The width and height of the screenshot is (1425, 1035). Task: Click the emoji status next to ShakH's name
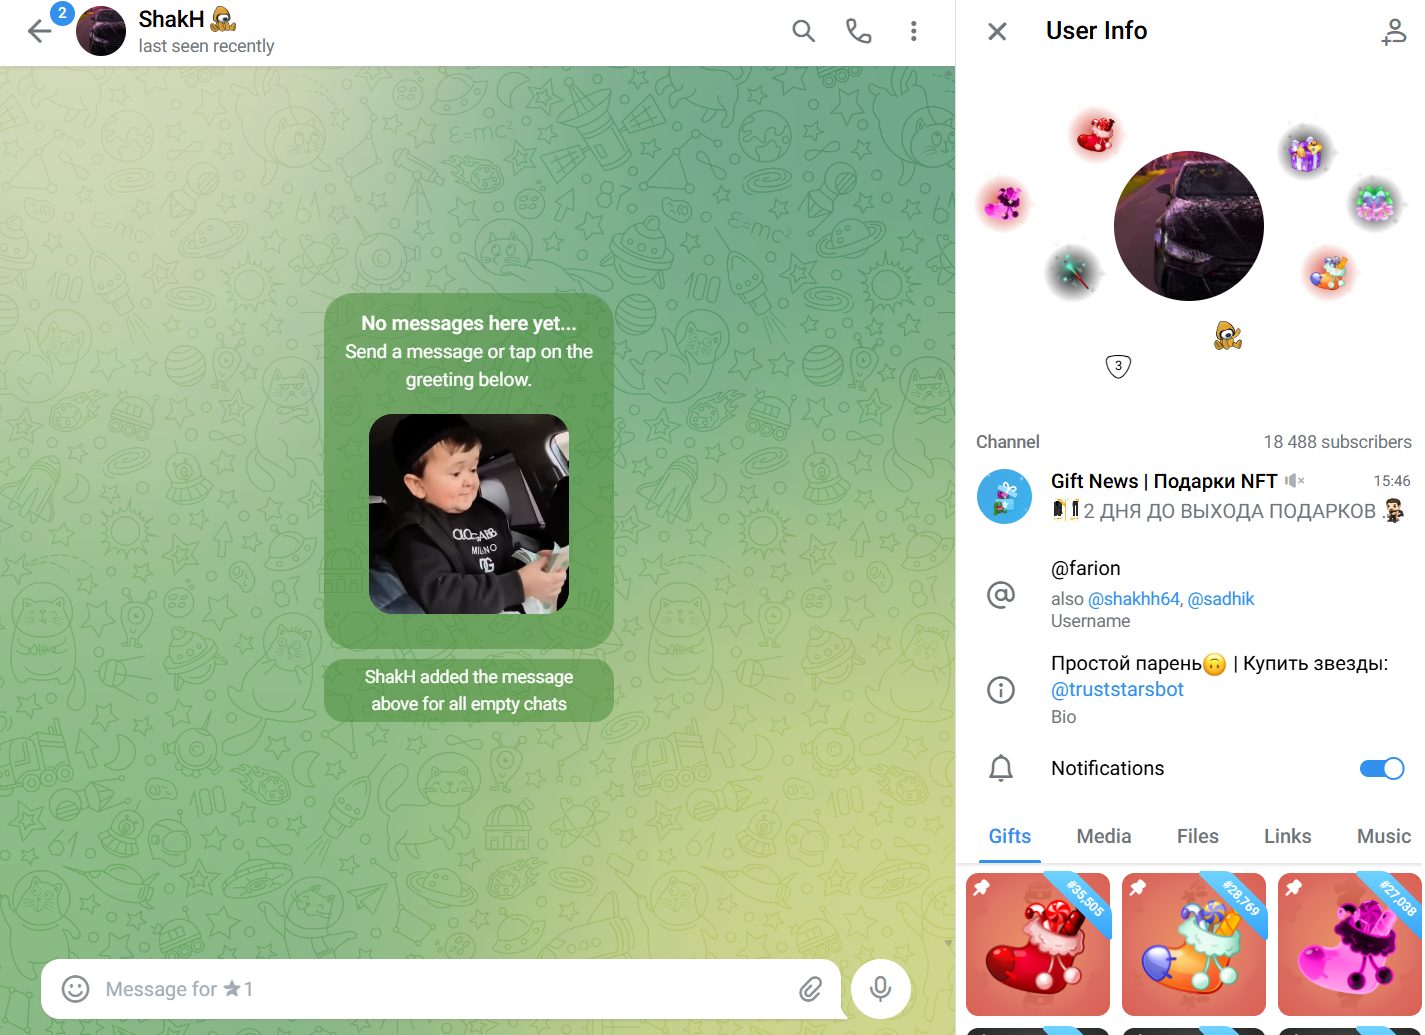point(224,19)
